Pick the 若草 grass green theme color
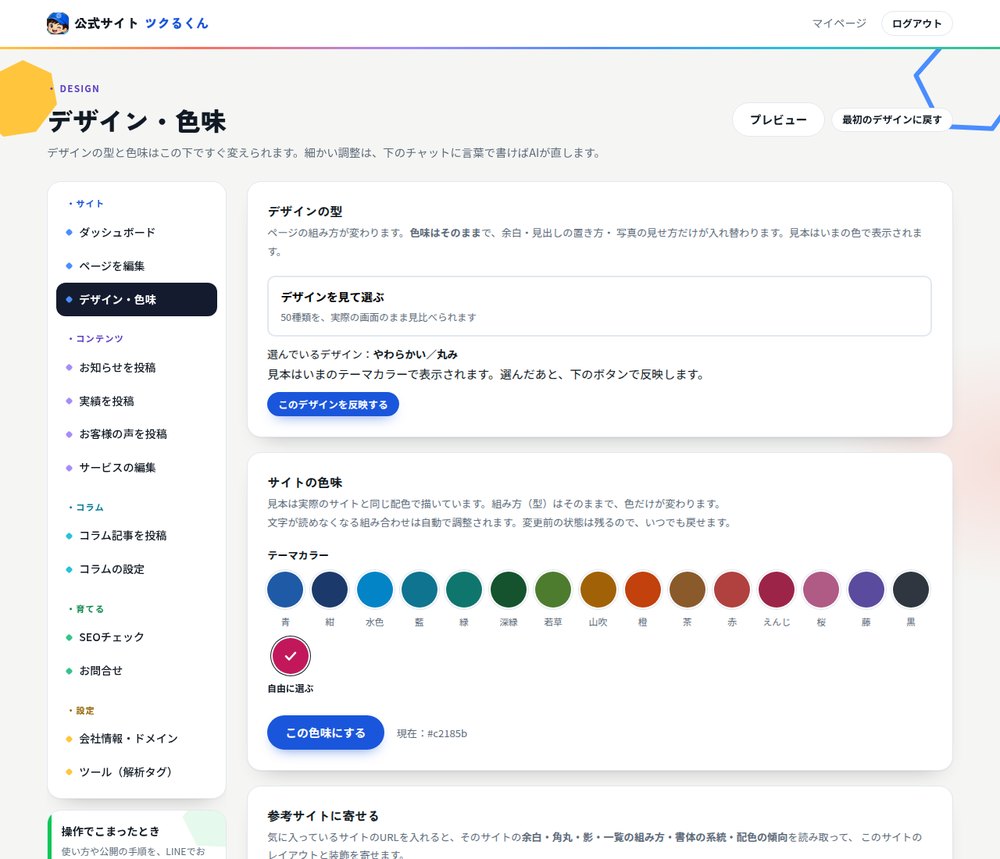 pyautogui.click(x=553, y=589)
